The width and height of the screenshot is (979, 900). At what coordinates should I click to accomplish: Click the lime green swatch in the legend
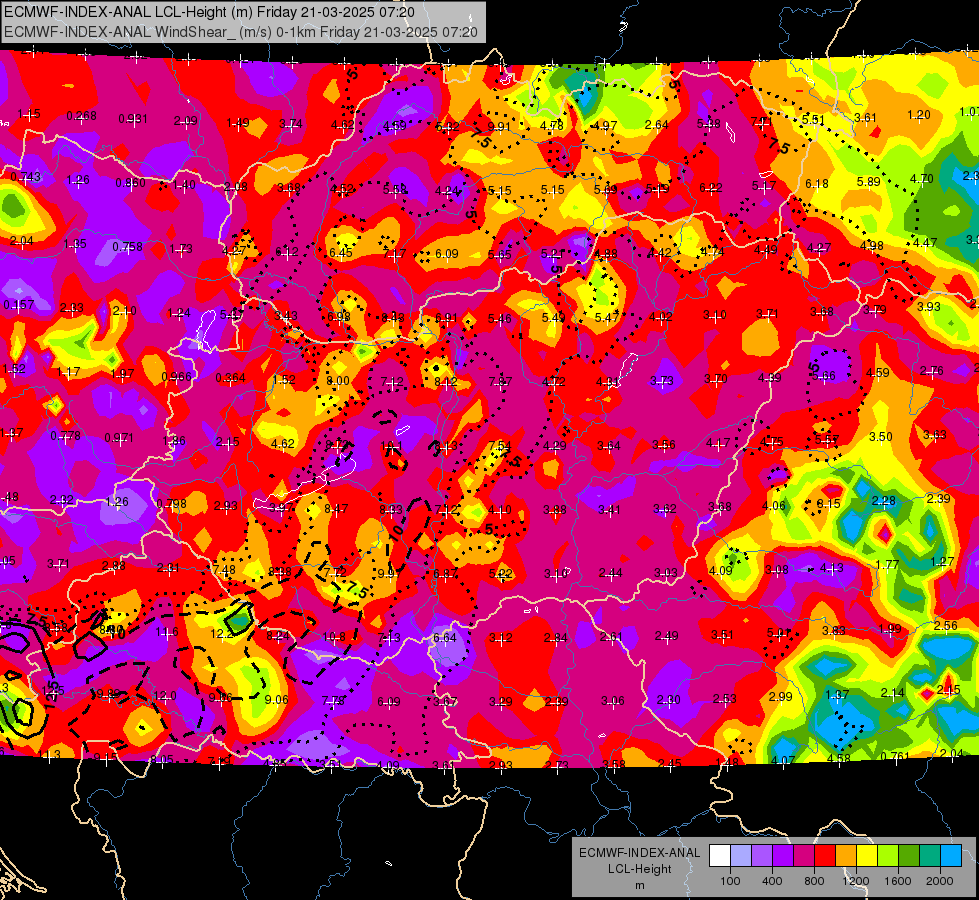[888, 856]
